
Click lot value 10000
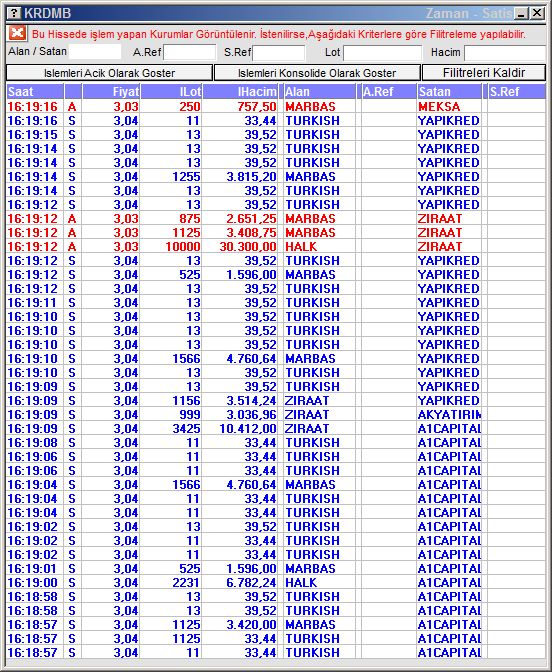coord(171,246)
